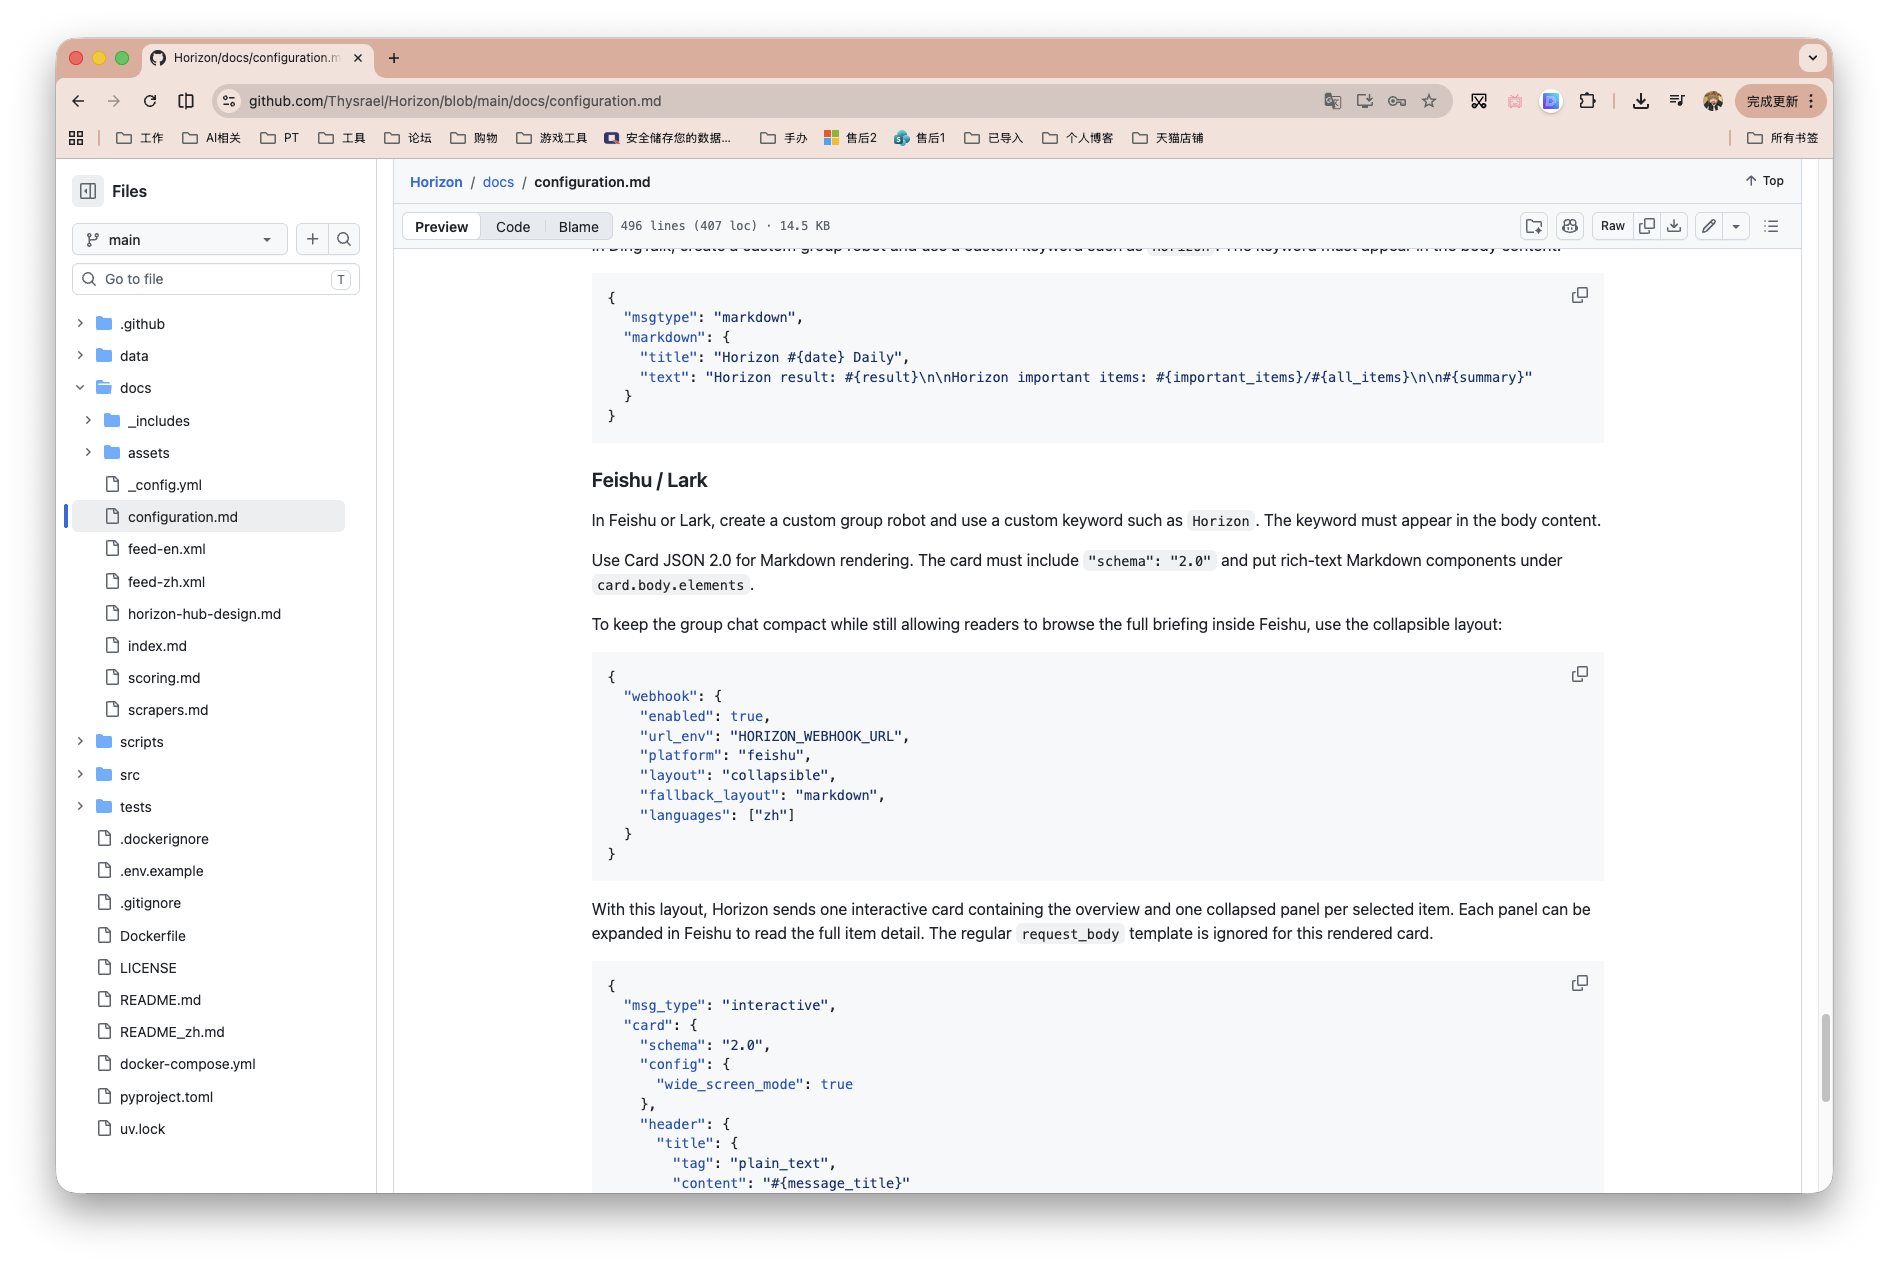
Task: Copy the webhook JSON code block
Action: click(1580, 674)
